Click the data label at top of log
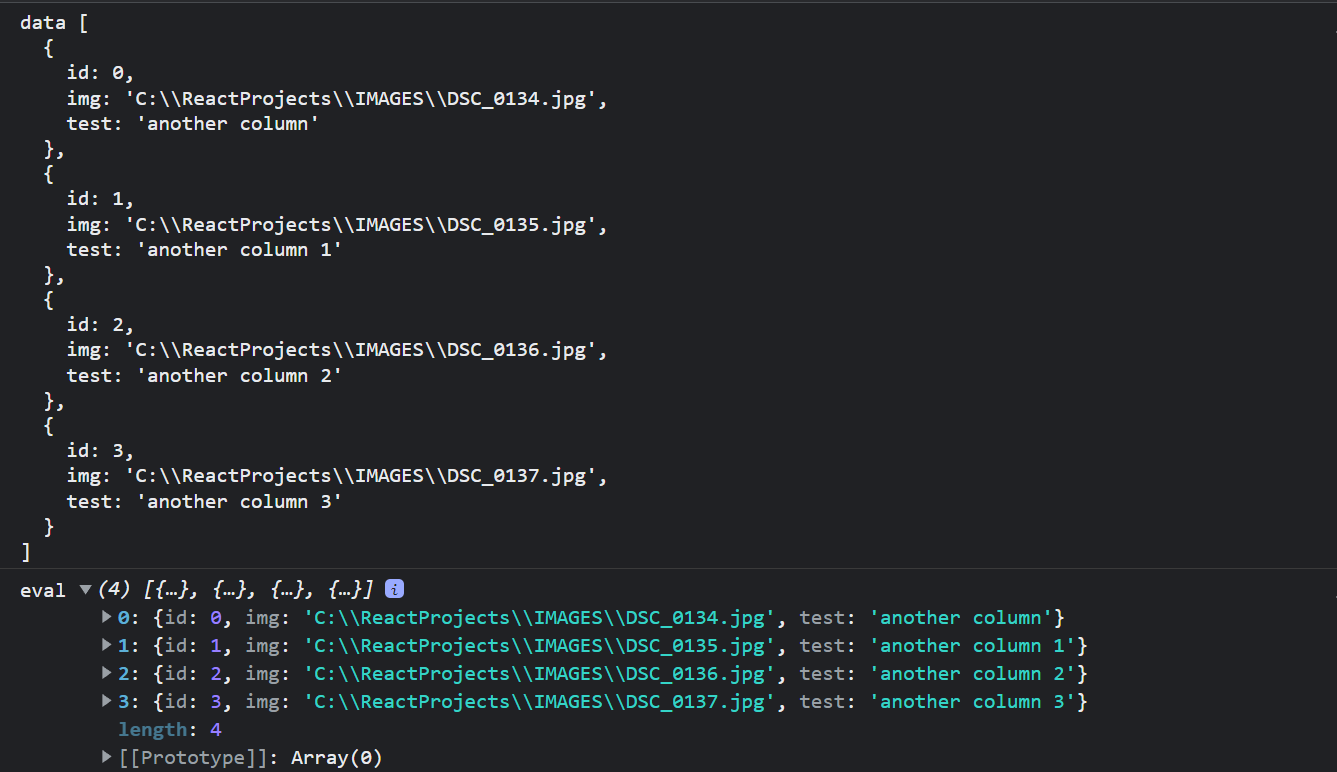Screen dimensions: 1337x772 (x=43, y=23)
